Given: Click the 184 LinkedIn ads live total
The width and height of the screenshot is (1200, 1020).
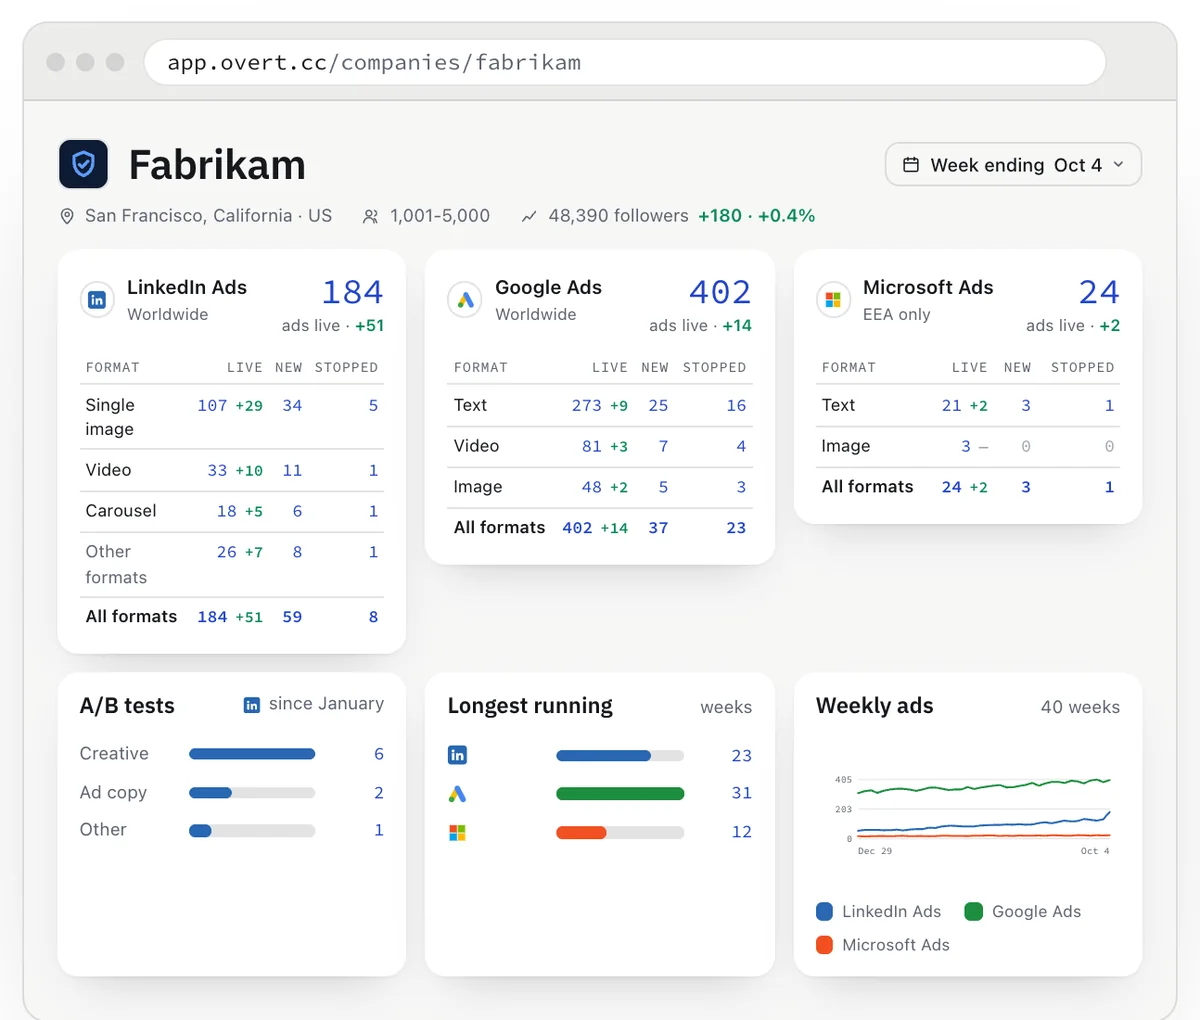Looking at the screenshot, I should pyautogui.click(x=352, y=292).
